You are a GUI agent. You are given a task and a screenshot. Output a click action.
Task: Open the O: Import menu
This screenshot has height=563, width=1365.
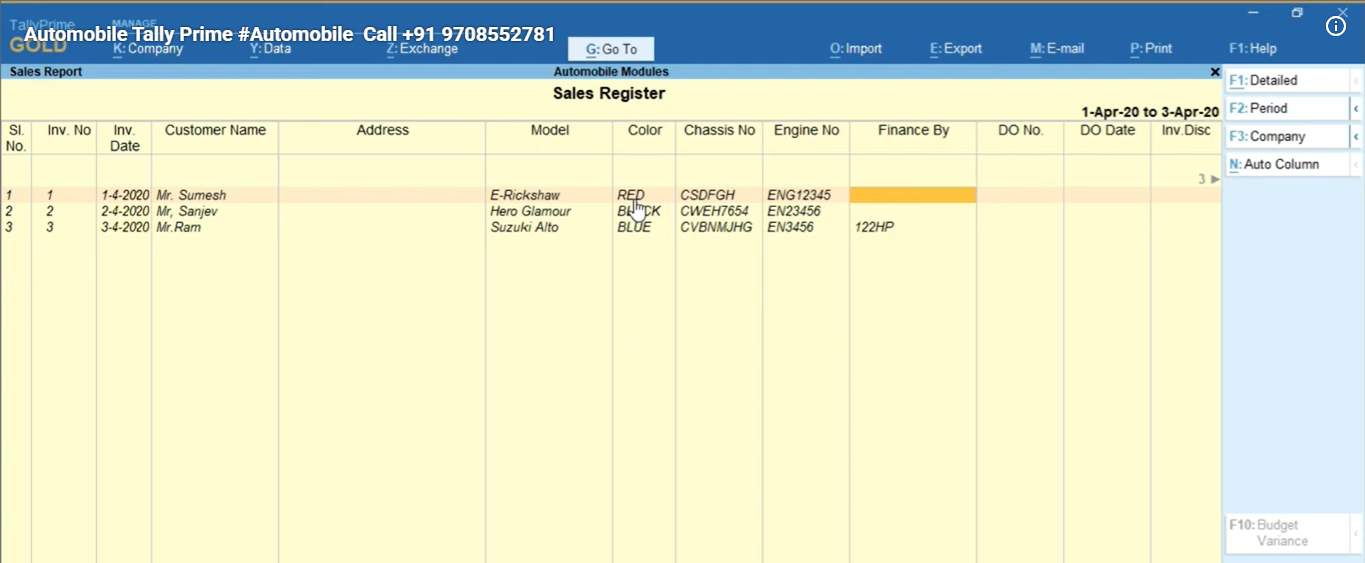(856, 48)
